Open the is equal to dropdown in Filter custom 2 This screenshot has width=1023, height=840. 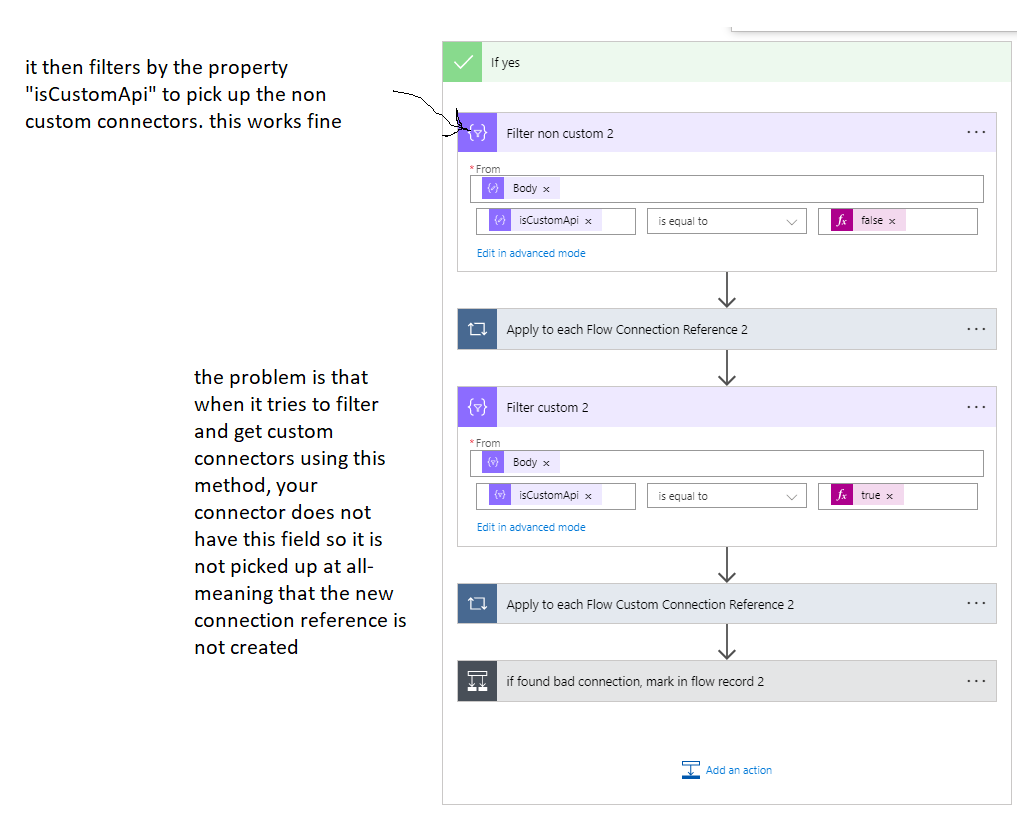coord(727,495)
